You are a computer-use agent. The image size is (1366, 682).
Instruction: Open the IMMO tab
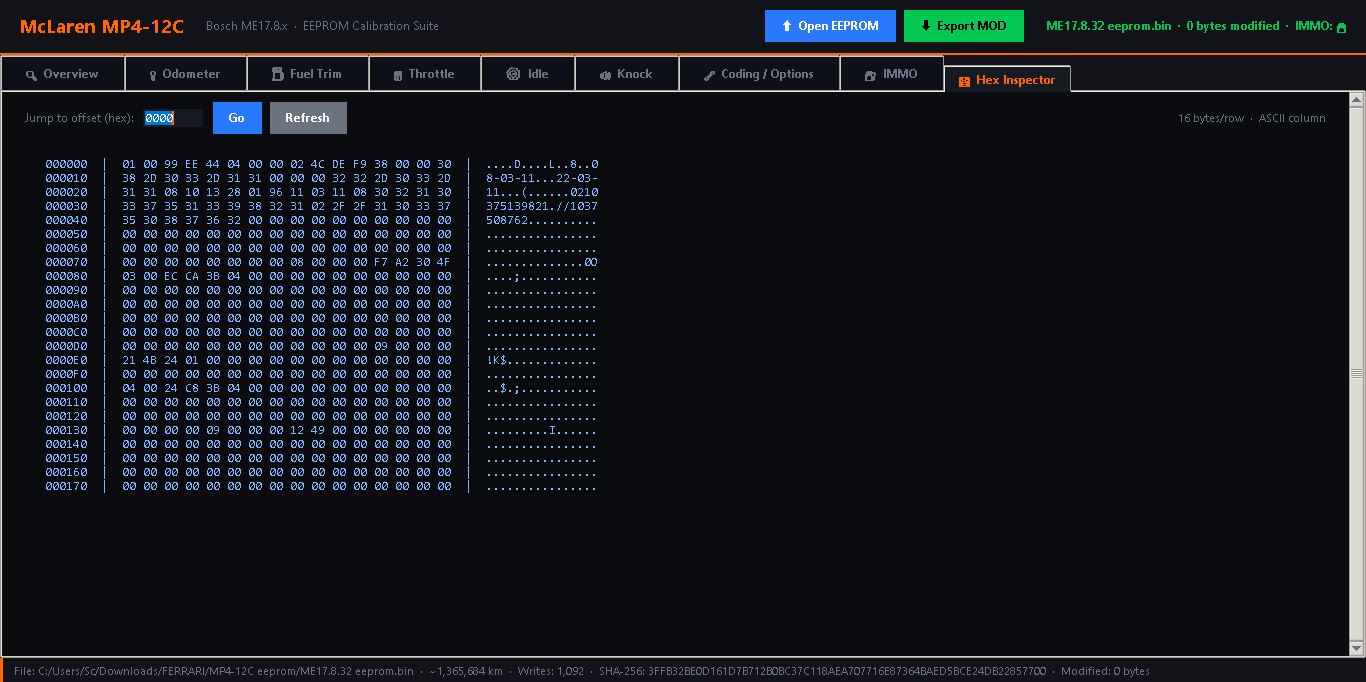pyautogui.click(x=892, y=74)
